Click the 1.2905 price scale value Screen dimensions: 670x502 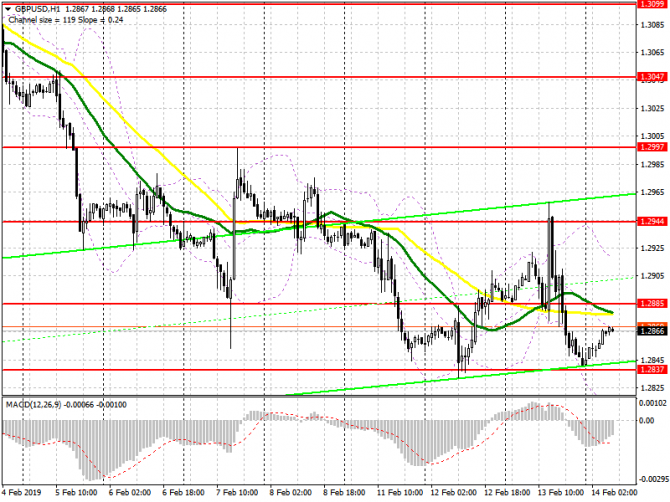(653, 276)
